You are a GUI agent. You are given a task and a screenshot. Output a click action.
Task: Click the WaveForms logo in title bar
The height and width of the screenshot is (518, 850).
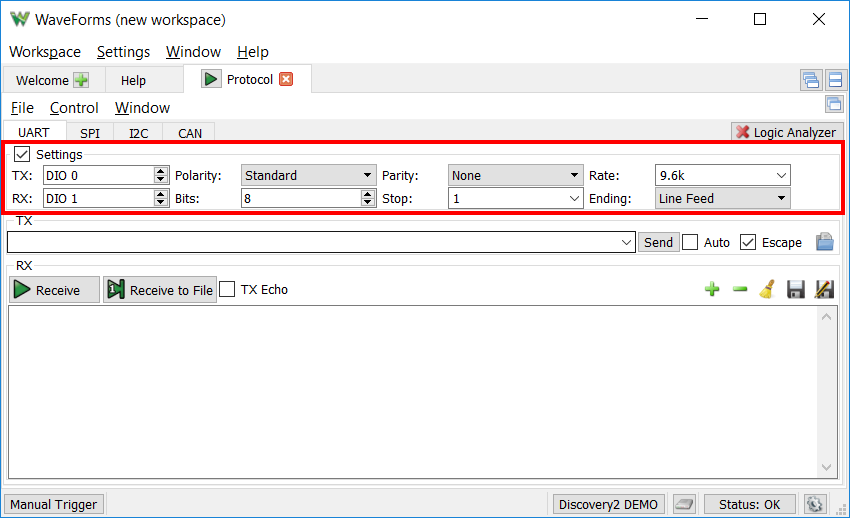point(20,20)
